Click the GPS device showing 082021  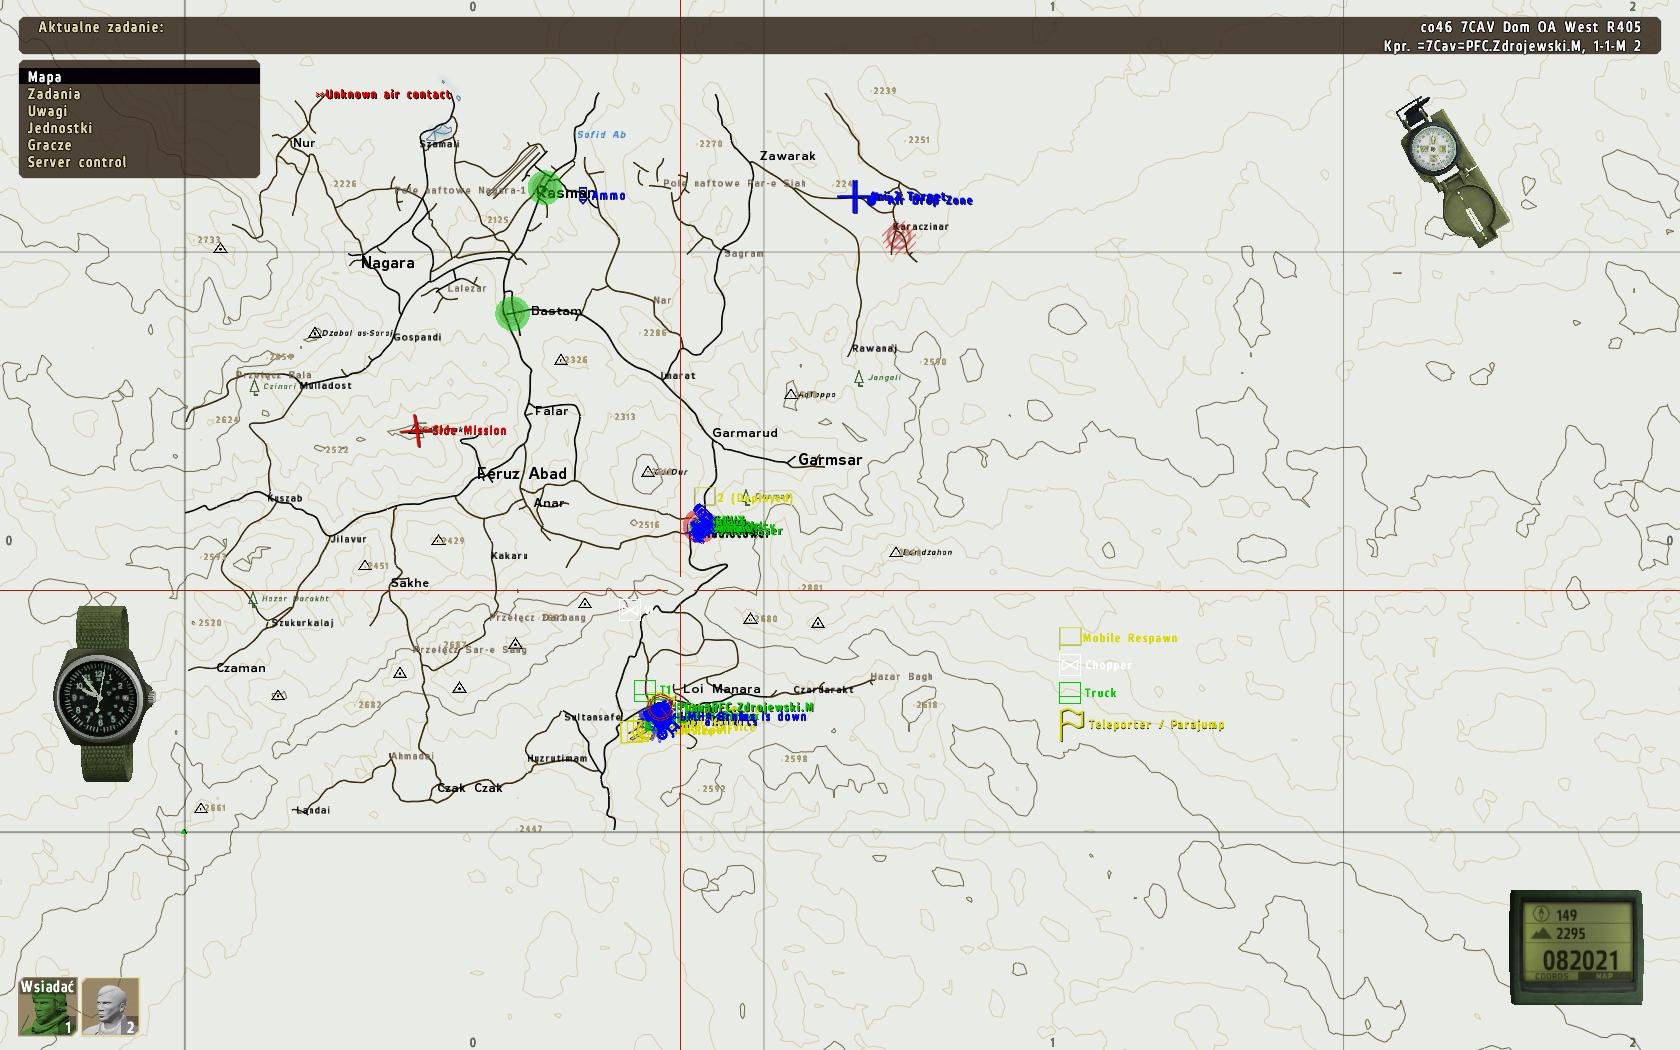click(x=1576, y=946)
